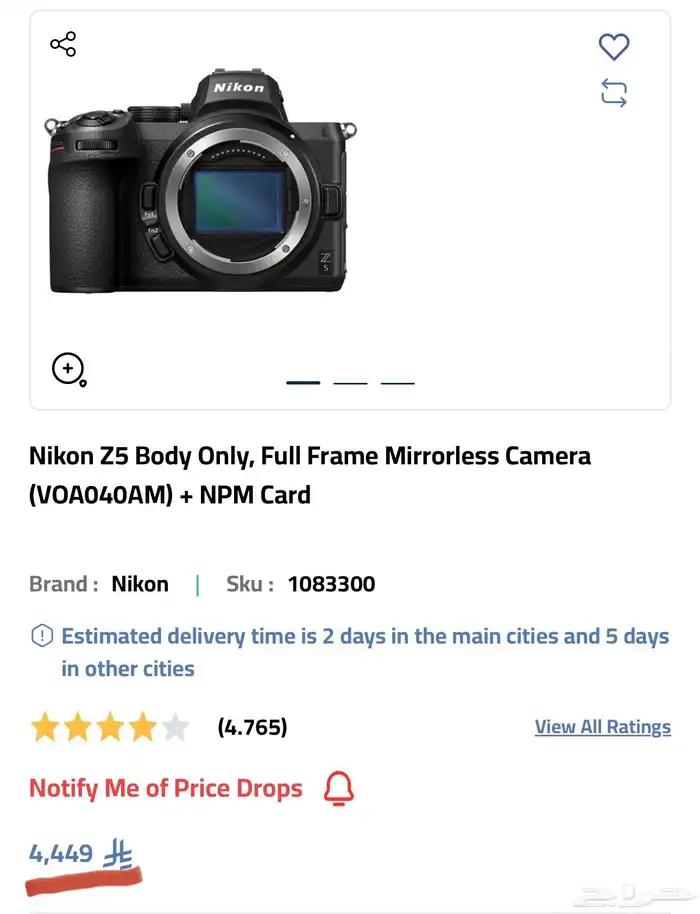Click the Nikon logo on the camera body
The width and height of the screenshot is (700, 914).
[237, 88]
